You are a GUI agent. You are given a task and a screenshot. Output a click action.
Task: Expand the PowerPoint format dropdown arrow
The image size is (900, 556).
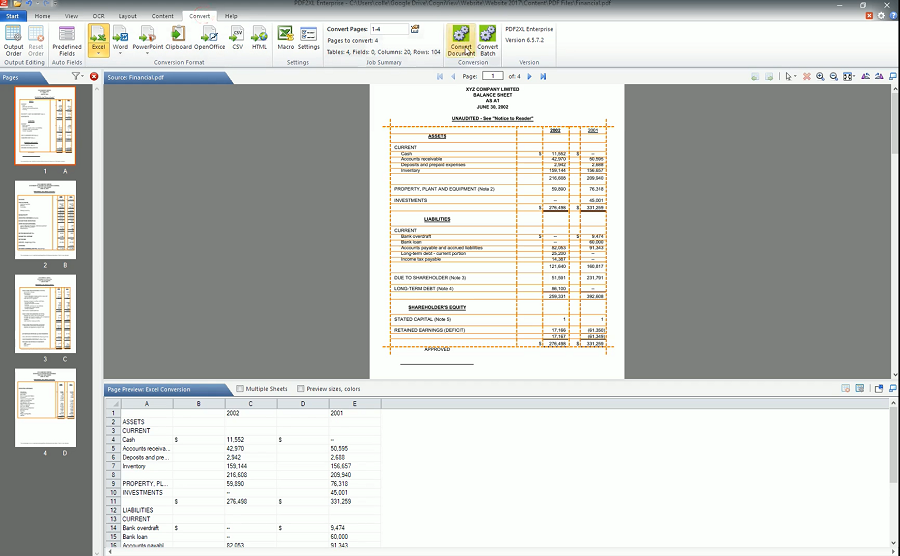[148, 53]
